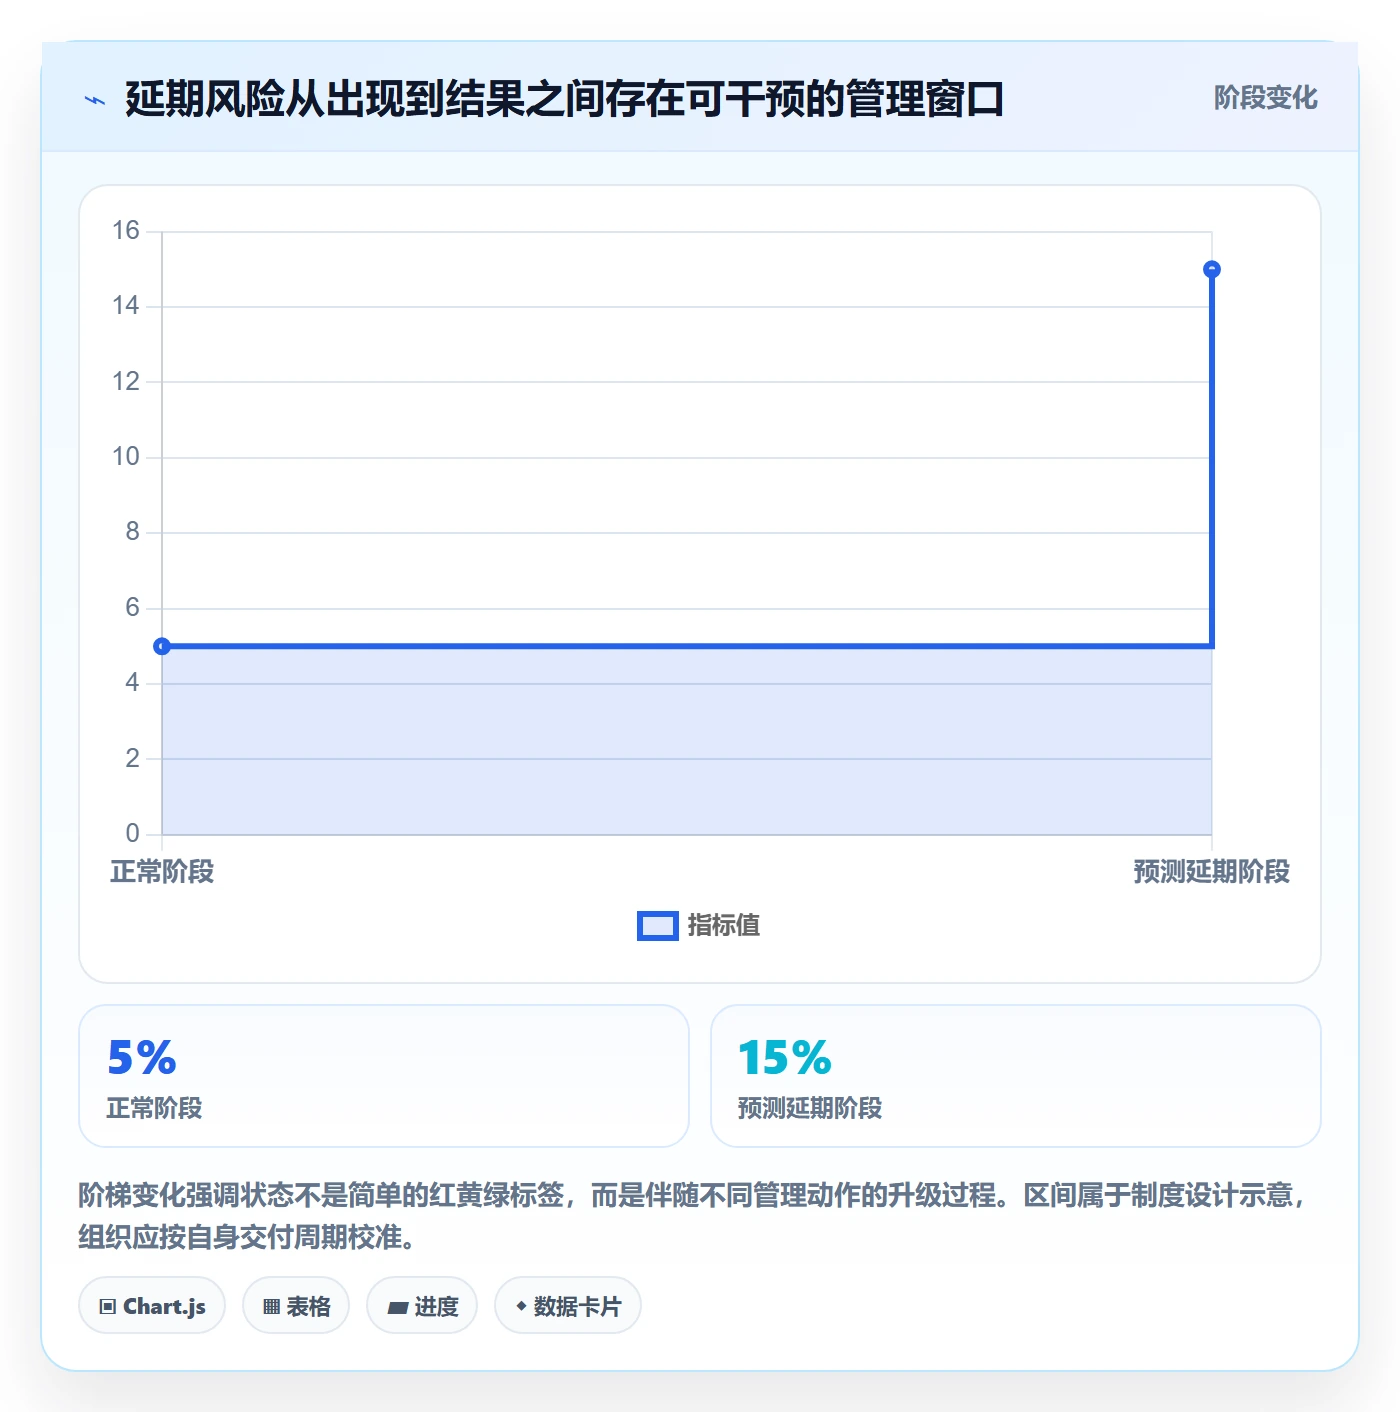Viewport: 1400px width, 1412px height.
Task: Click the y-axis value 16
Action: (x=126, y=231)
